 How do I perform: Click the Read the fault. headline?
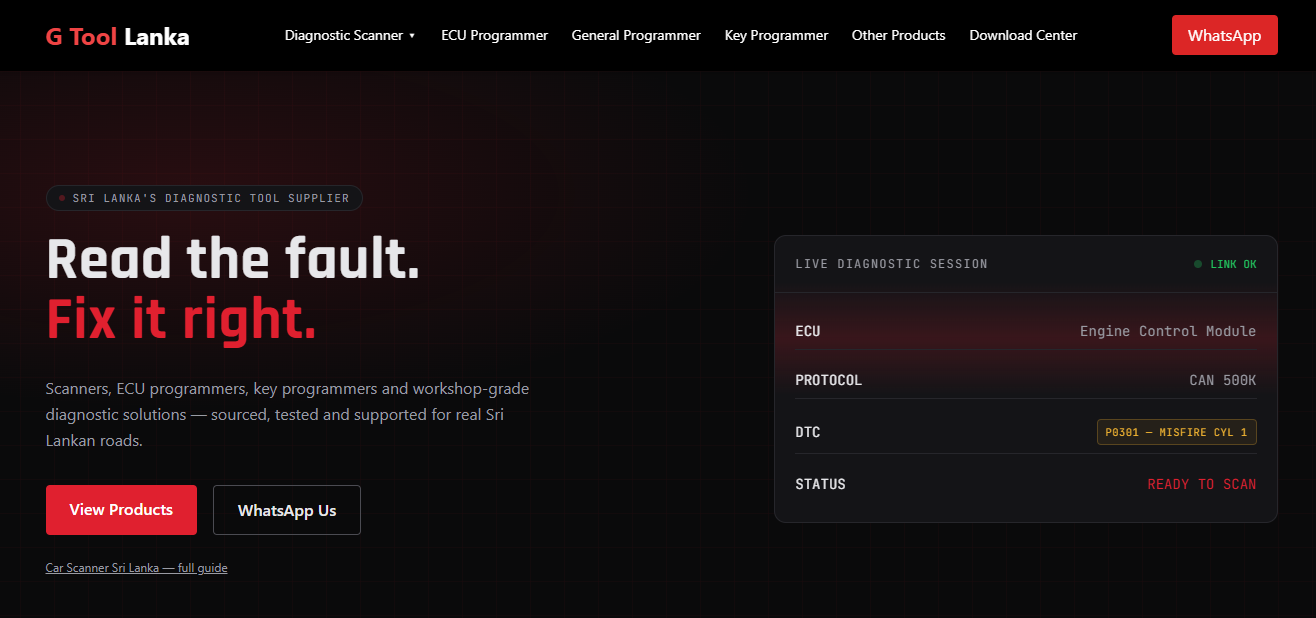pos(233,259)
